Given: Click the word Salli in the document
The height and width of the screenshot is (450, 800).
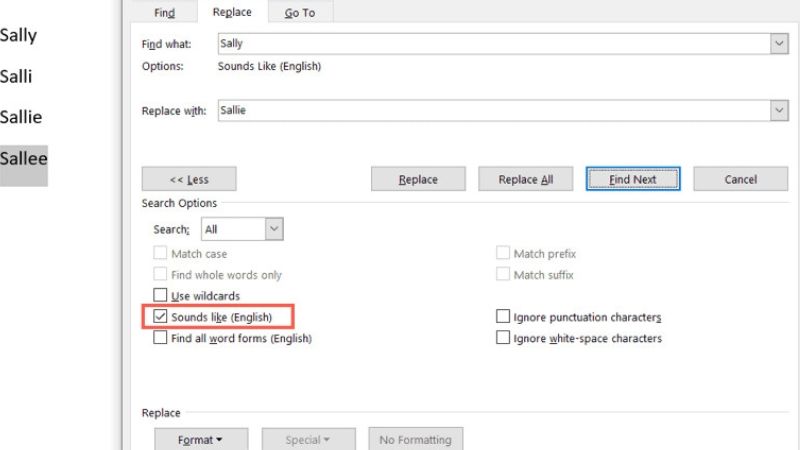Looking at the screenshot, I should click(x=16, y=77).
